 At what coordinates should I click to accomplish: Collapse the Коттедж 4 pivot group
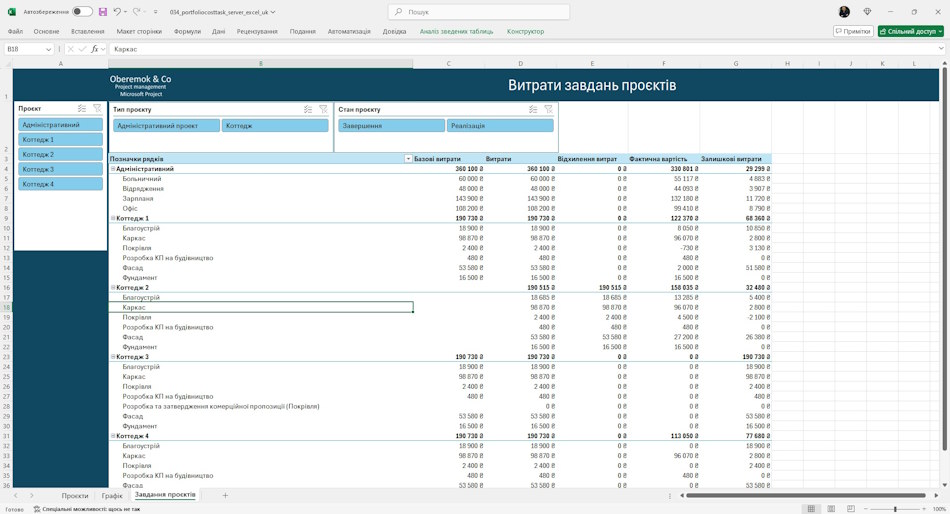pos(113,436)
